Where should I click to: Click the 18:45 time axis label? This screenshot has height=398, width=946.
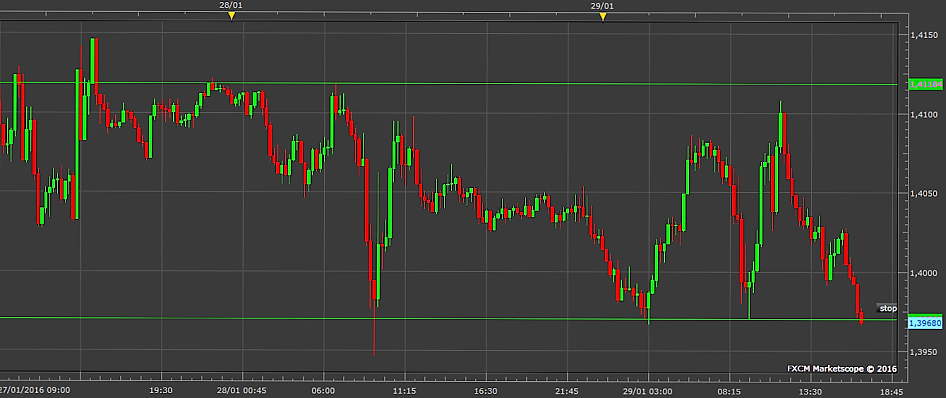[892, 391]
